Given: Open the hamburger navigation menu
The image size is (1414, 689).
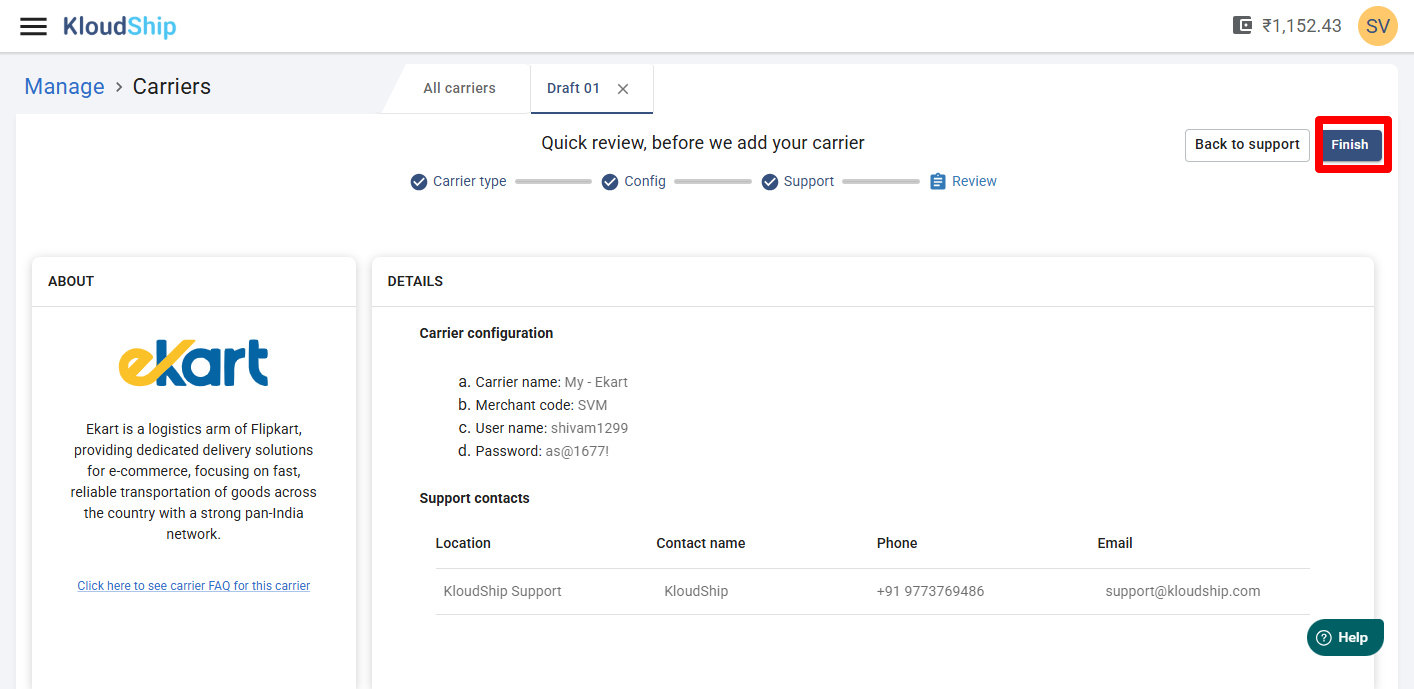Looking at the screenshot, I should coord(33,26).
